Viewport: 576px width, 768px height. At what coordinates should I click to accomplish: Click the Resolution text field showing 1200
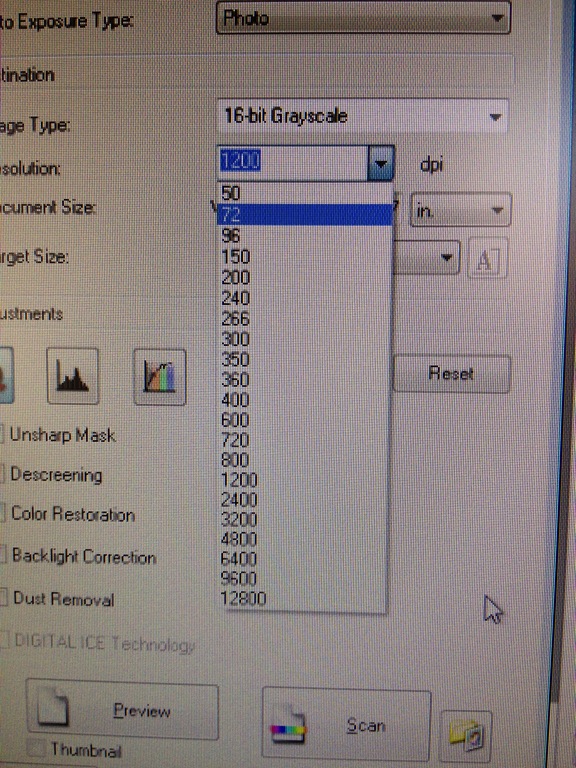click(x=292, y=162)
